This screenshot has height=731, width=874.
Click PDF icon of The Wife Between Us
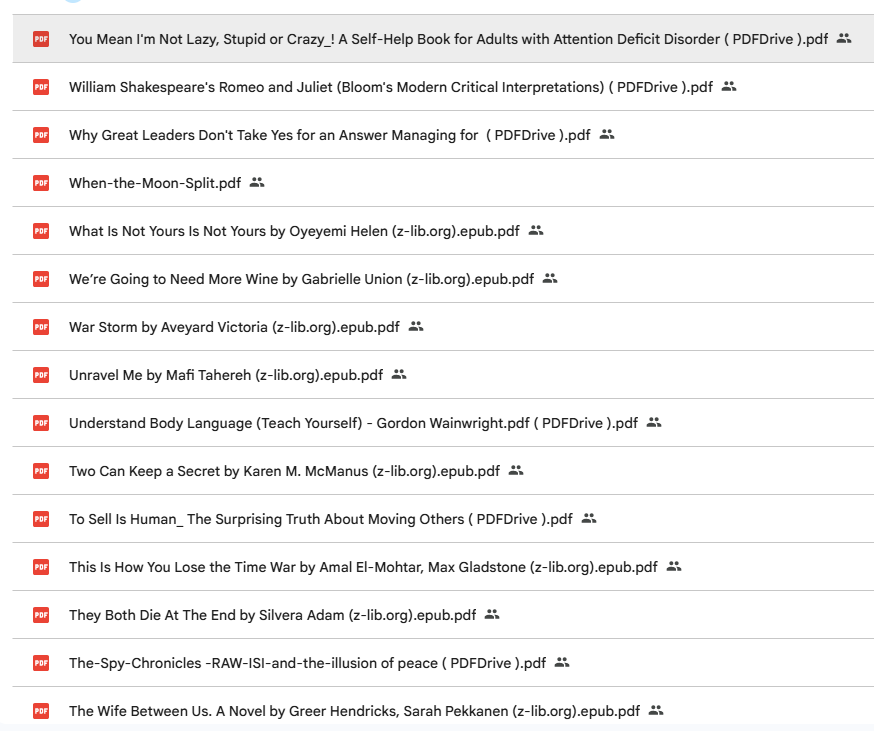(x=41, y=711)
